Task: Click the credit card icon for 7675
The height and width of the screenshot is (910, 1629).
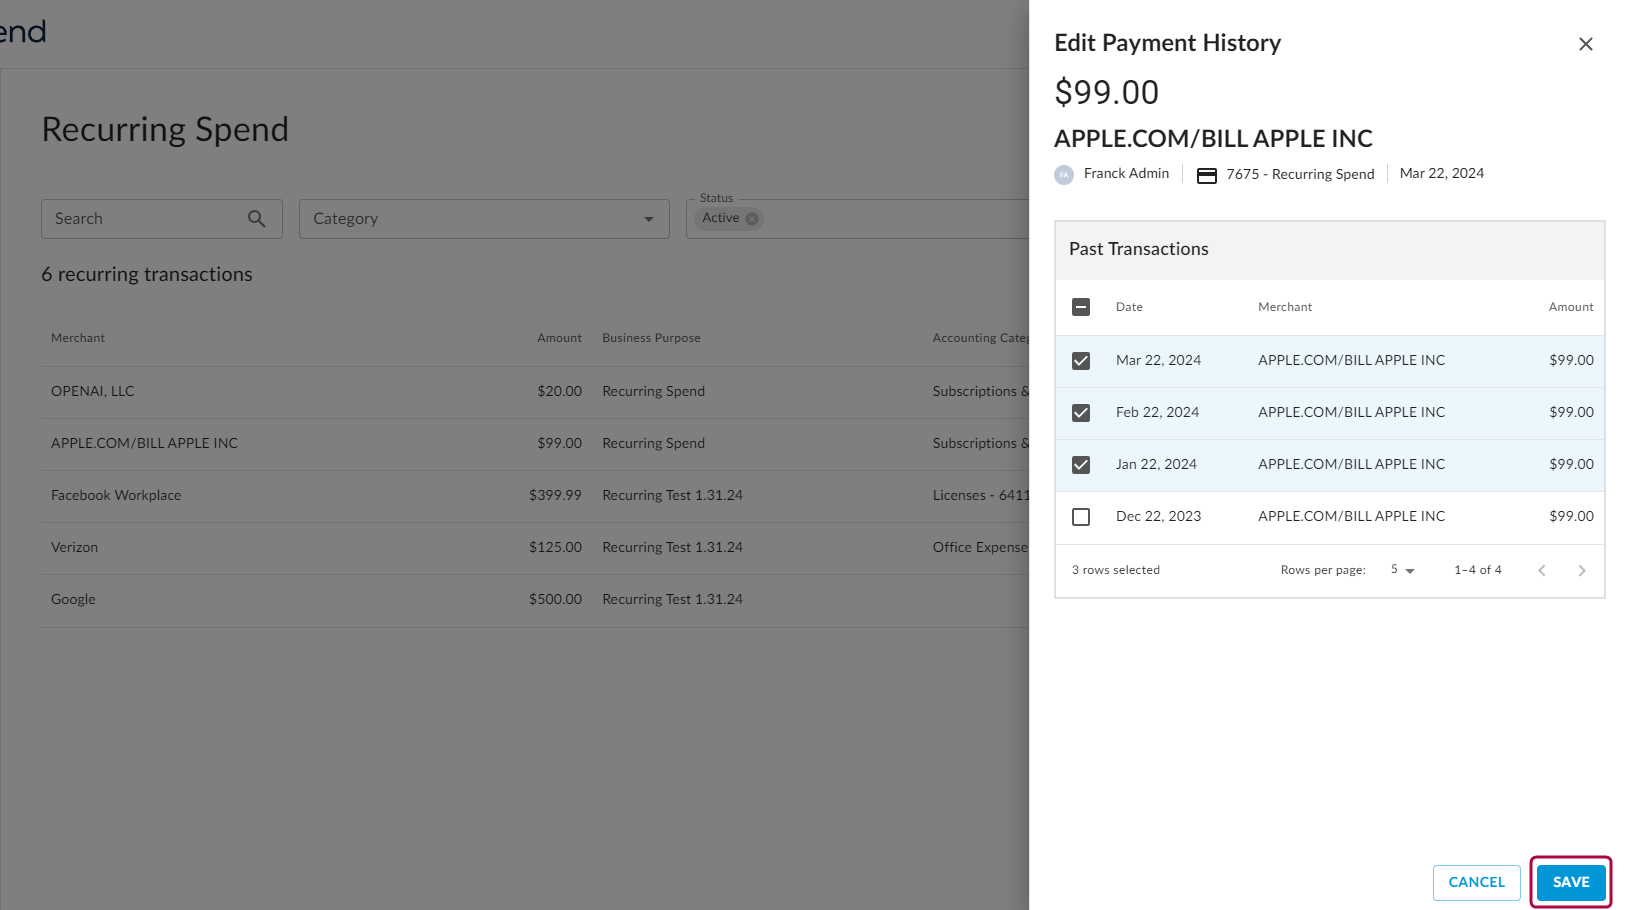Action: (x=1207, y=175)
